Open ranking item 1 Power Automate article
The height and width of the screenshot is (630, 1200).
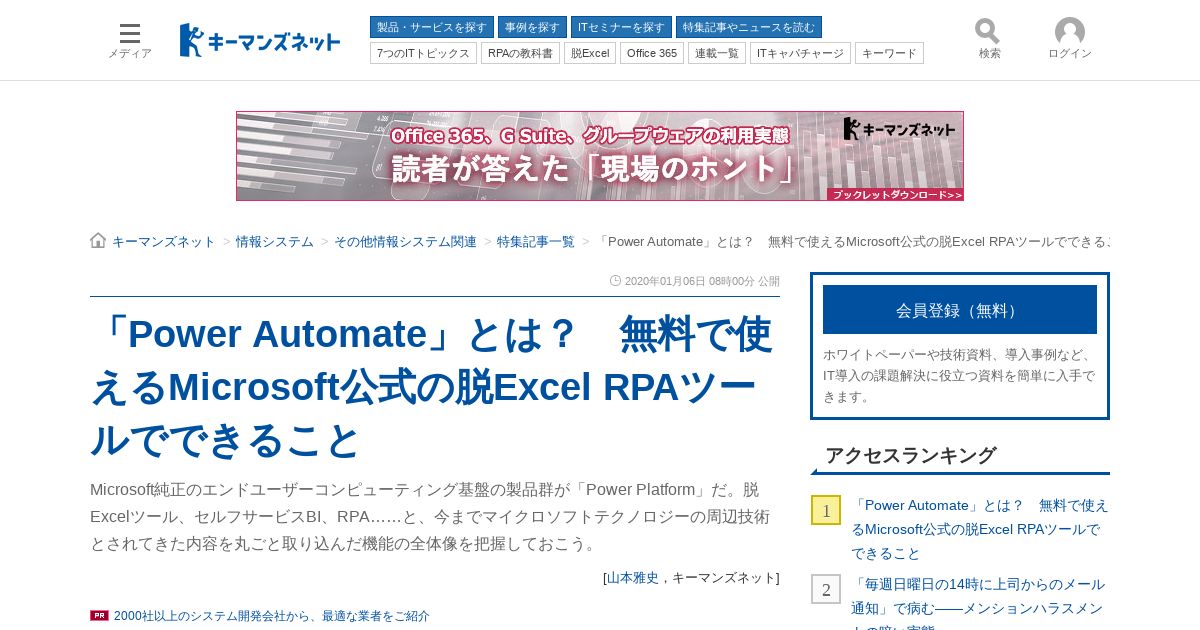980,529
